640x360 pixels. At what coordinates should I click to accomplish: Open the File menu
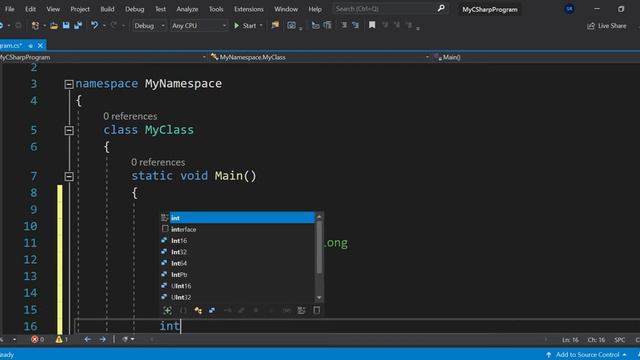(9, 9)
